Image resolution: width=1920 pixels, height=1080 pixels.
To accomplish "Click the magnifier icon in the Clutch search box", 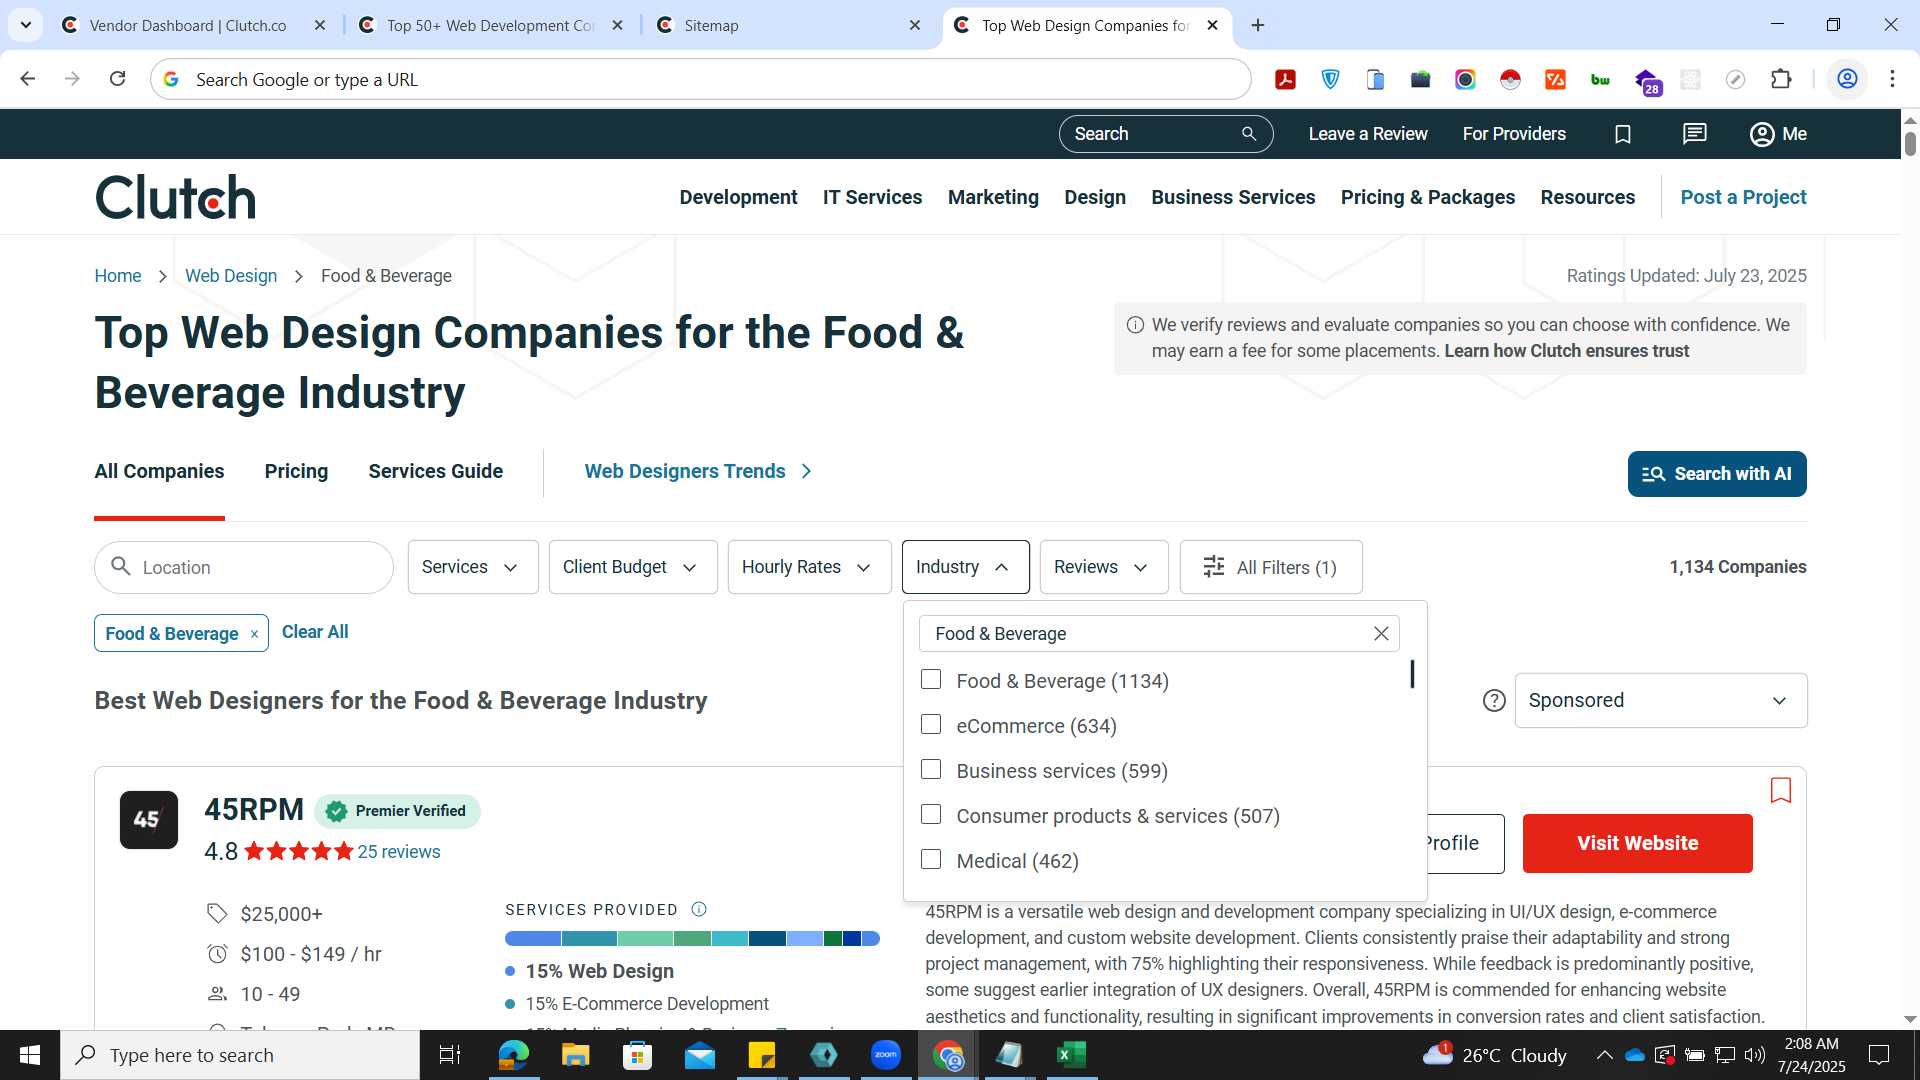I will pyautogui.click(x=1248, y=134).
